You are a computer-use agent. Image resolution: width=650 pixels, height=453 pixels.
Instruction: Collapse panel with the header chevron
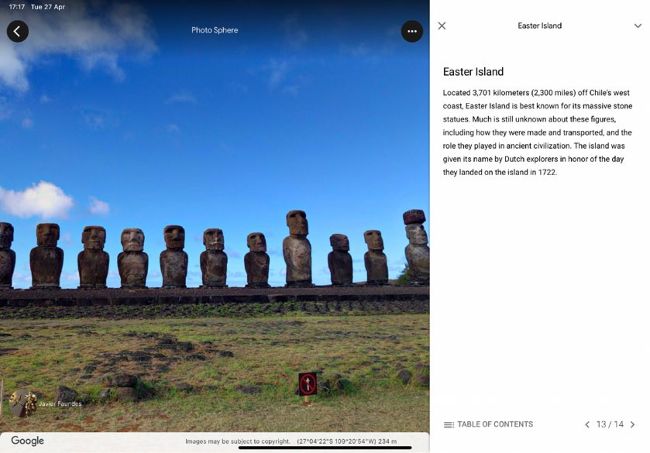[x=638, y=26]
